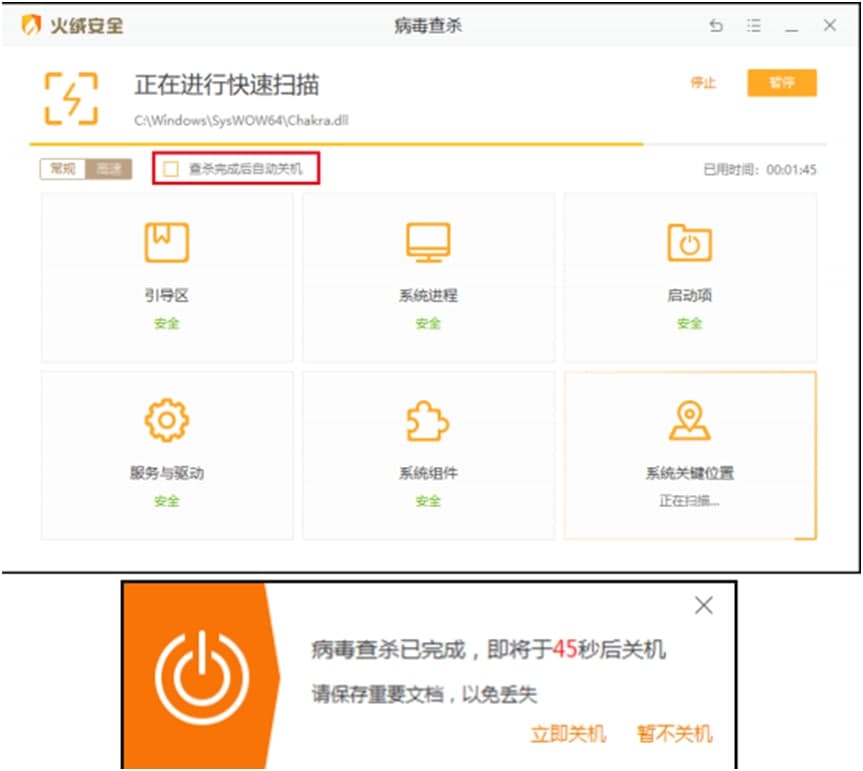Switch scan mode to 高速
This screenshot has width=863, height=771.
(x=108, y=169)
